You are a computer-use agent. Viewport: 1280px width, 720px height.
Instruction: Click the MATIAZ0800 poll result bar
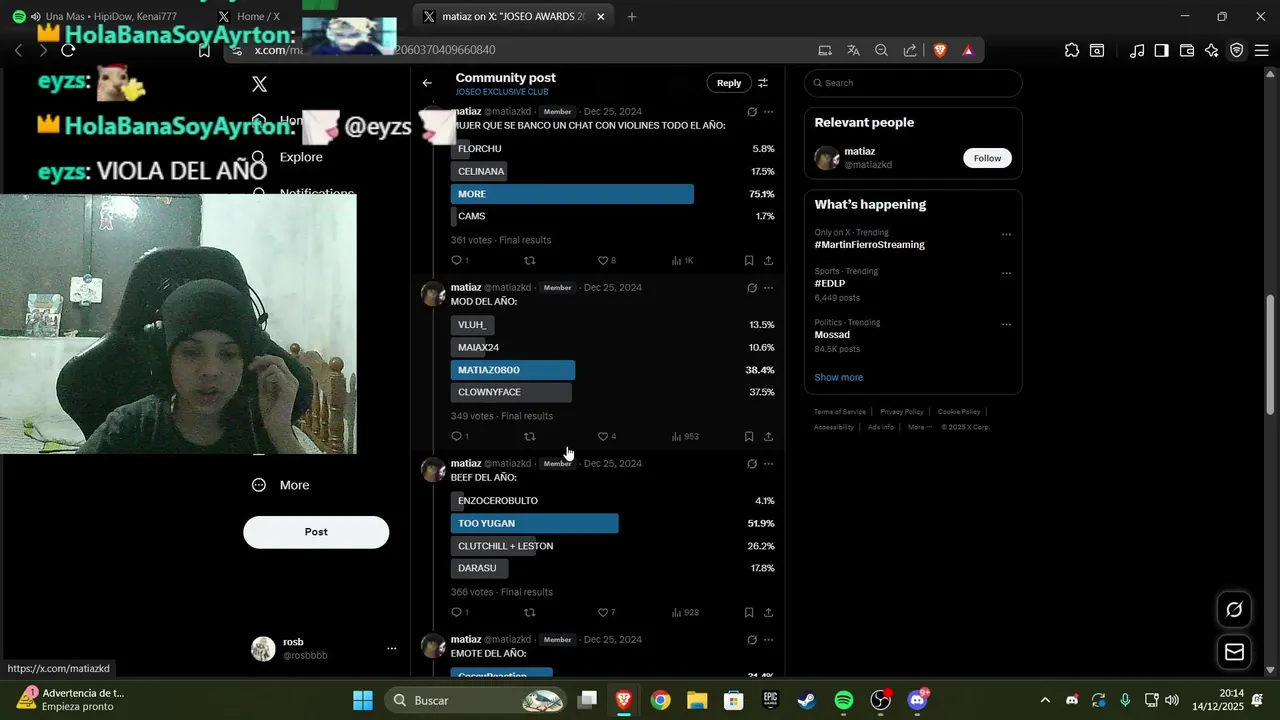coord(513,370)
